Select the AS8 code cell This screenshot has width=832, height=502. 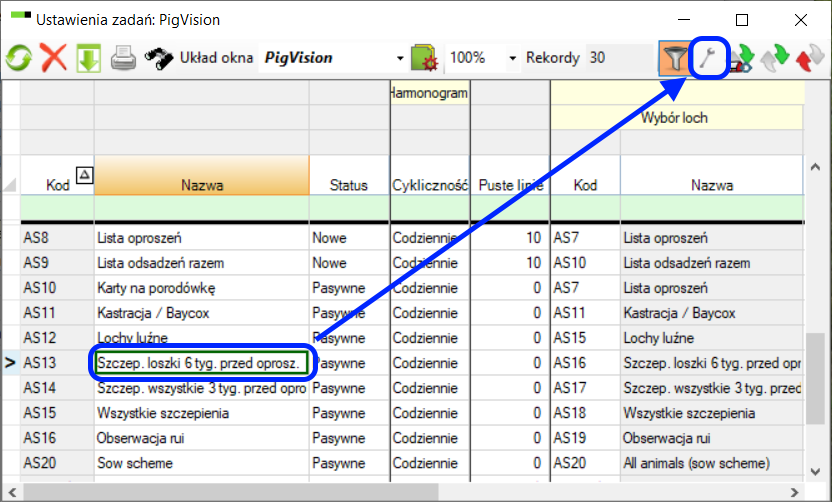(57, 238)
